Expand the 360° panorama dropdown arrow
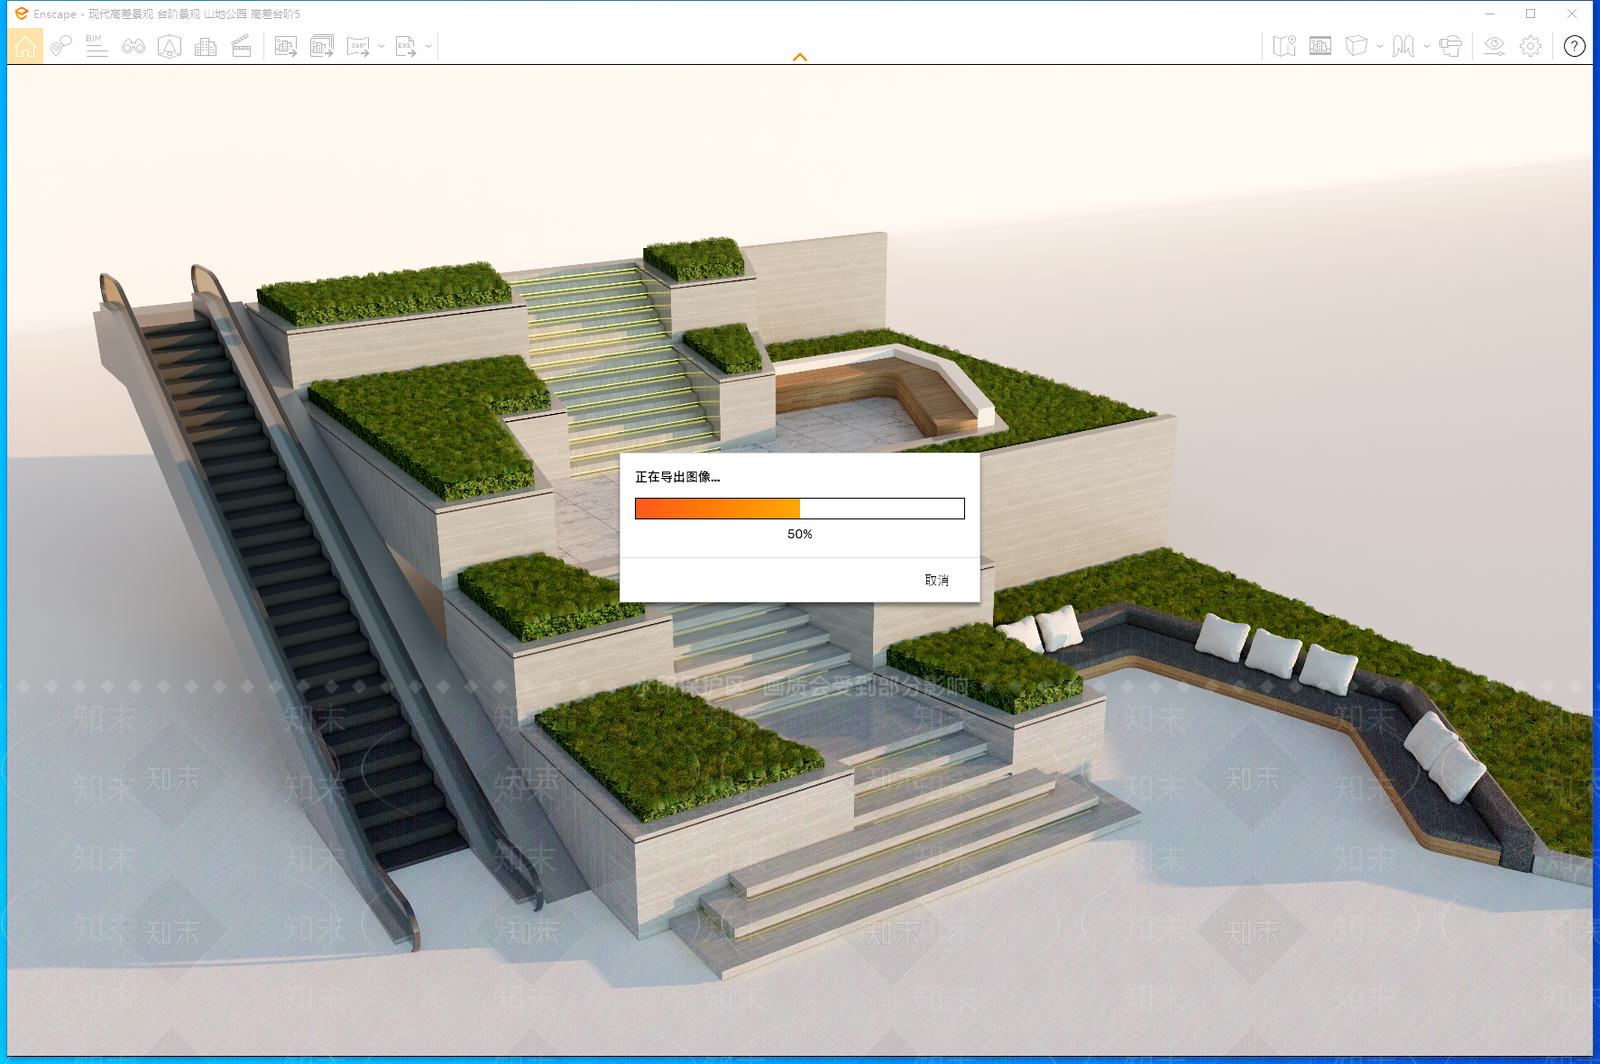This screenshot has width=1600, height=1064. [382, 46]
